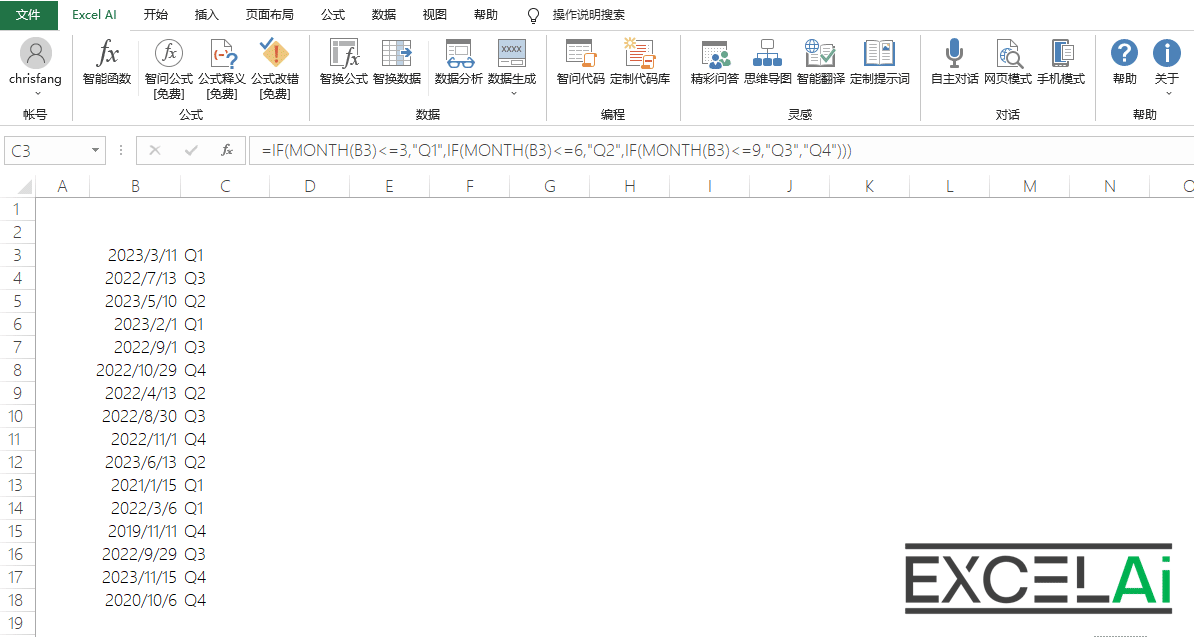
Task: Expand the 关于 about dropdown
Action: [1167, 93]
